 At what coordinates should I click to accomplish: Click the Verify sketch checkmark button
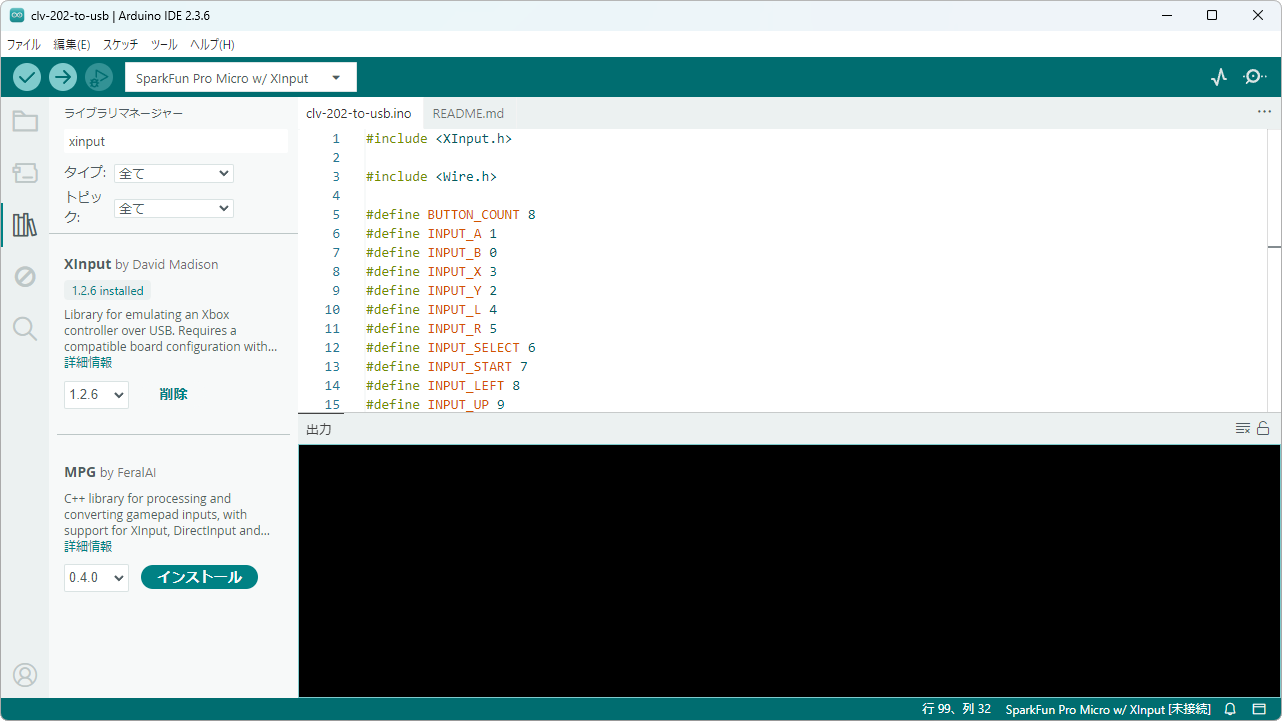(27, 77)
